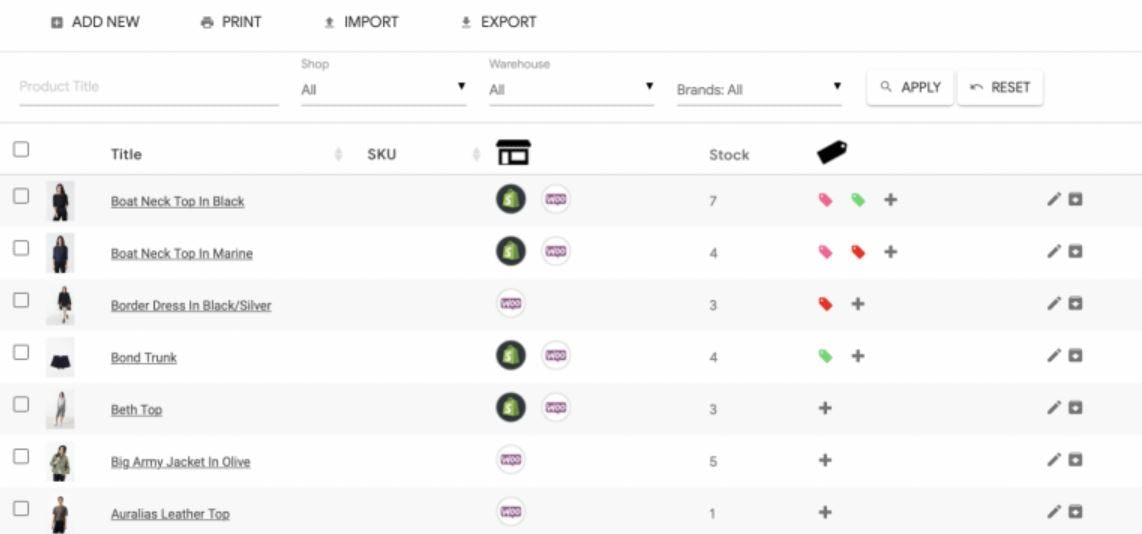Click the shop column header icon

(513, 153)
